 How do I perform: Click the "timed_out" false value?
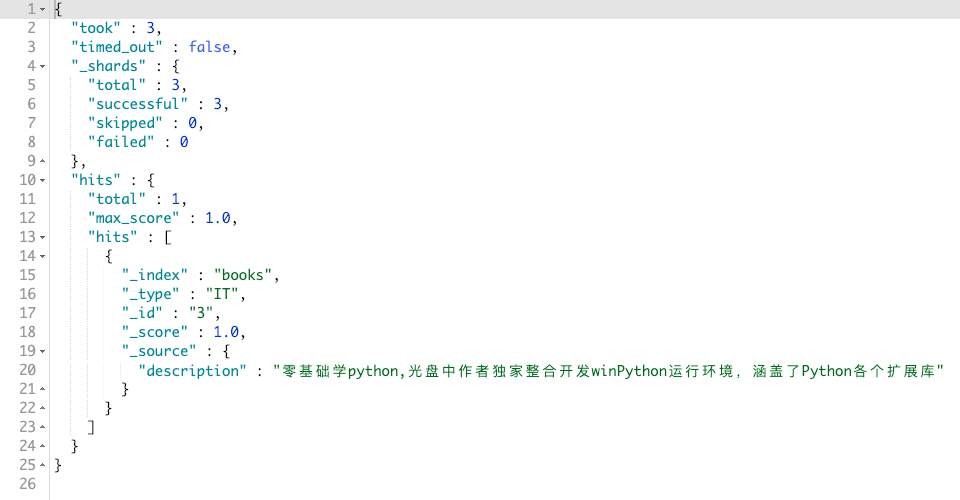tap(209, 47)
